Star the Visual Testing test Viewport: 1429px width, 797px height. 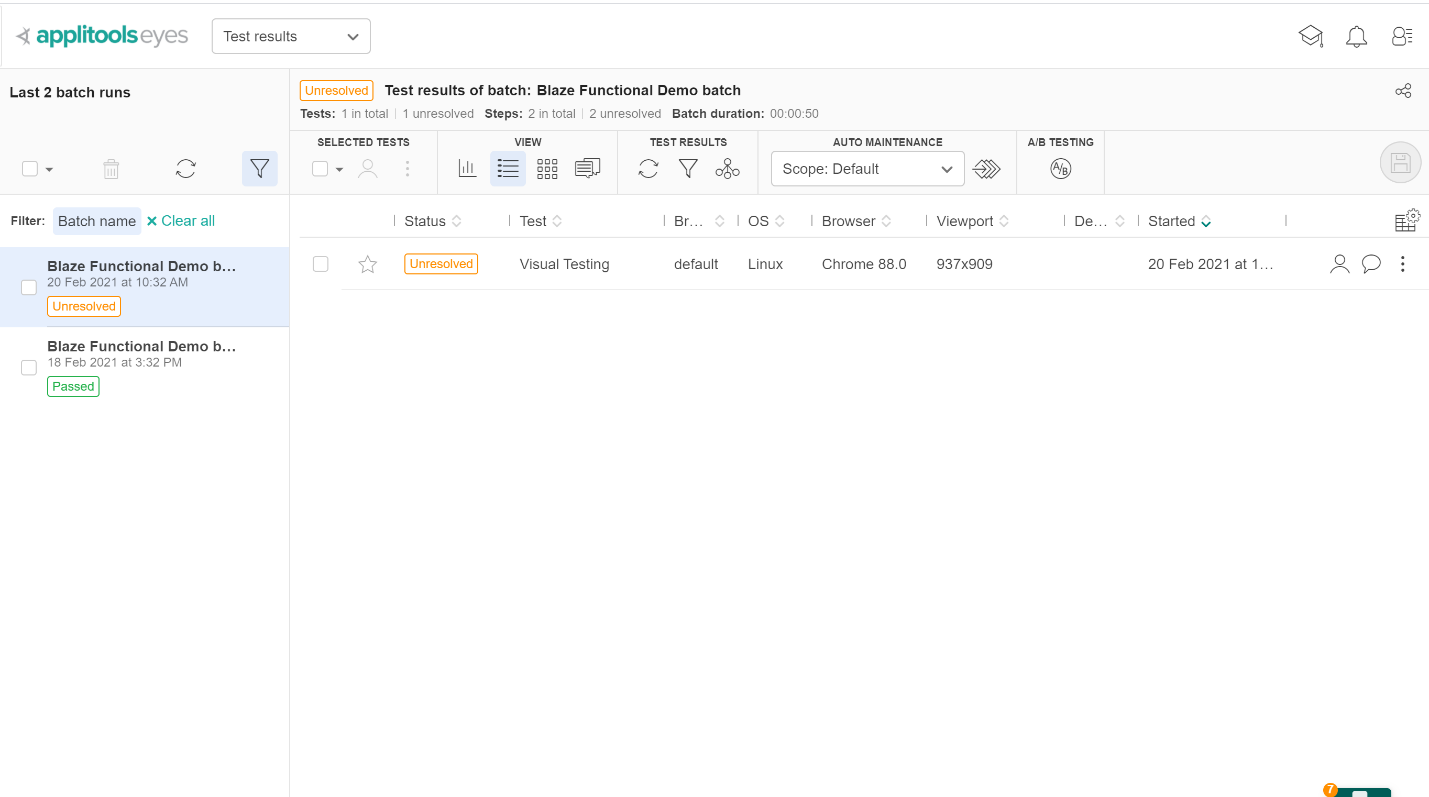click(368, 264)
